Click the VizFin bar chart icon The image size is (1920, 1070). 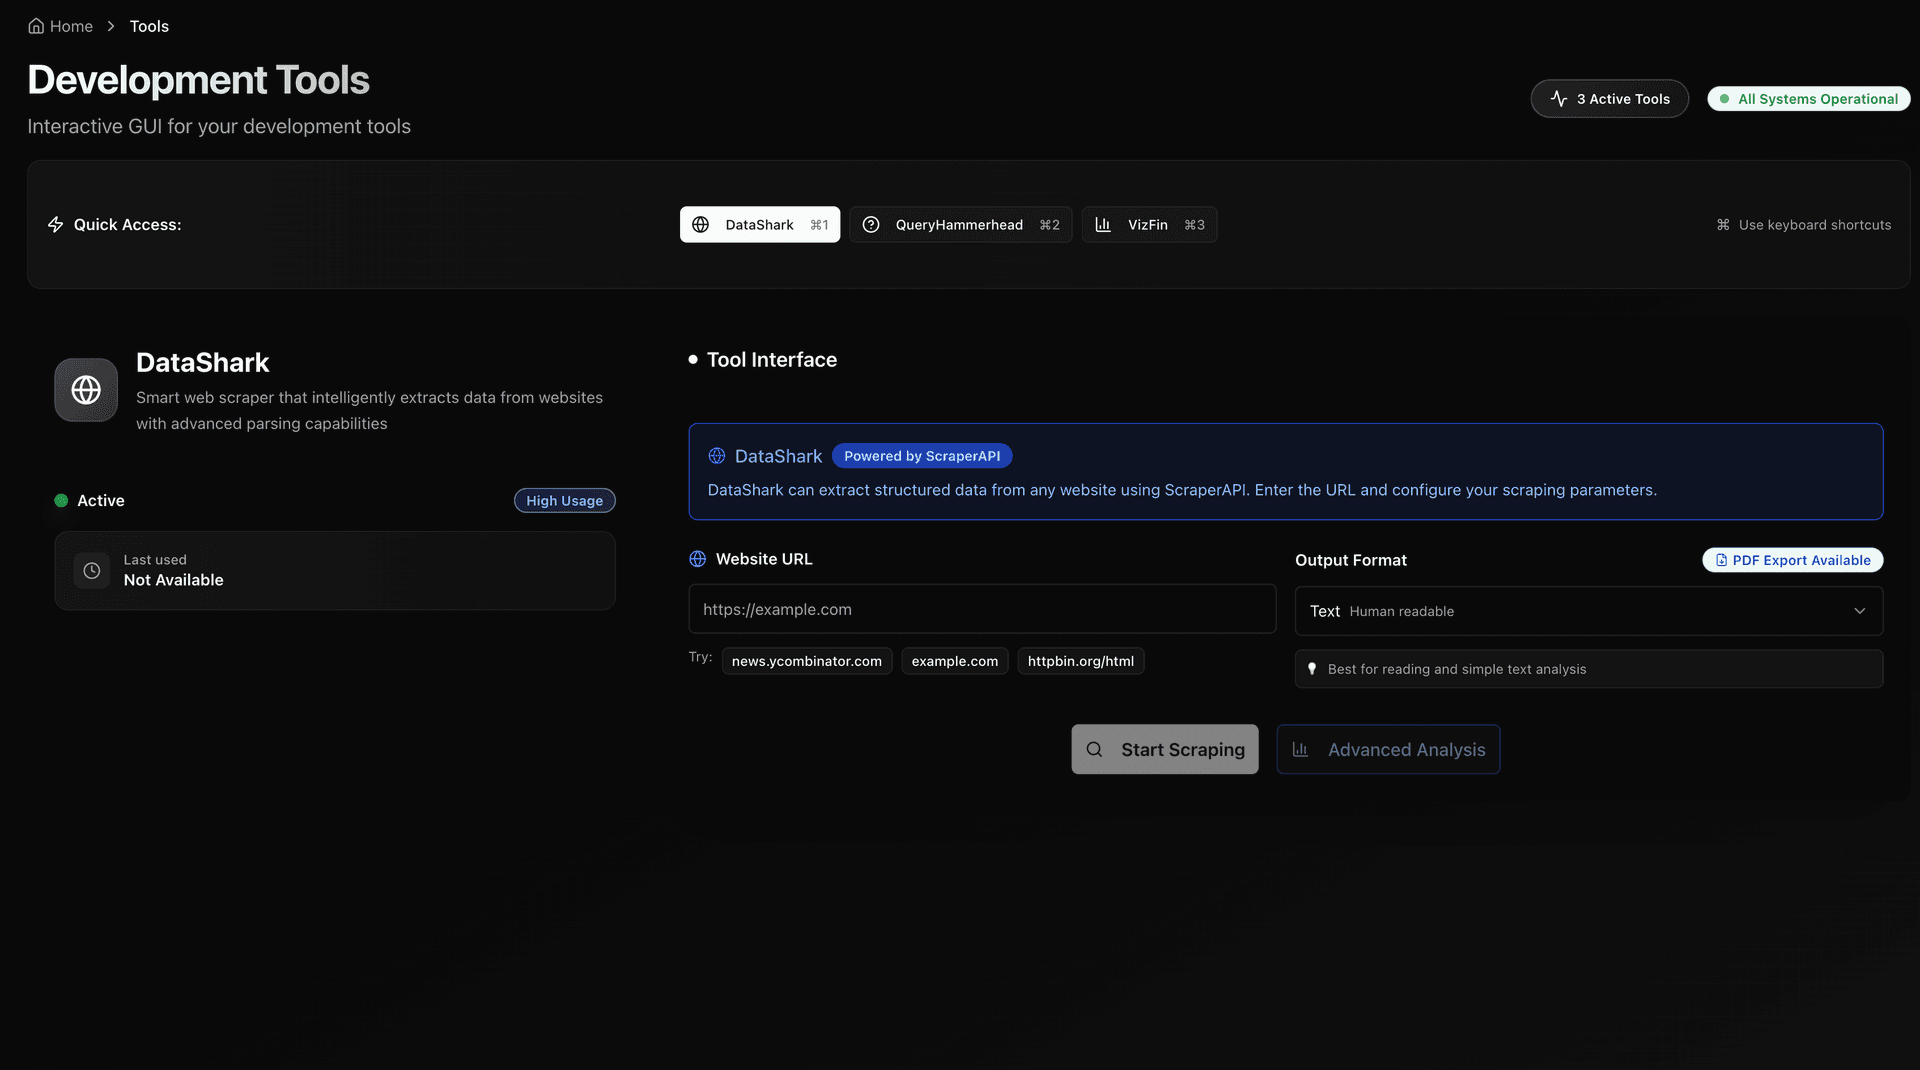point(1103,224)
